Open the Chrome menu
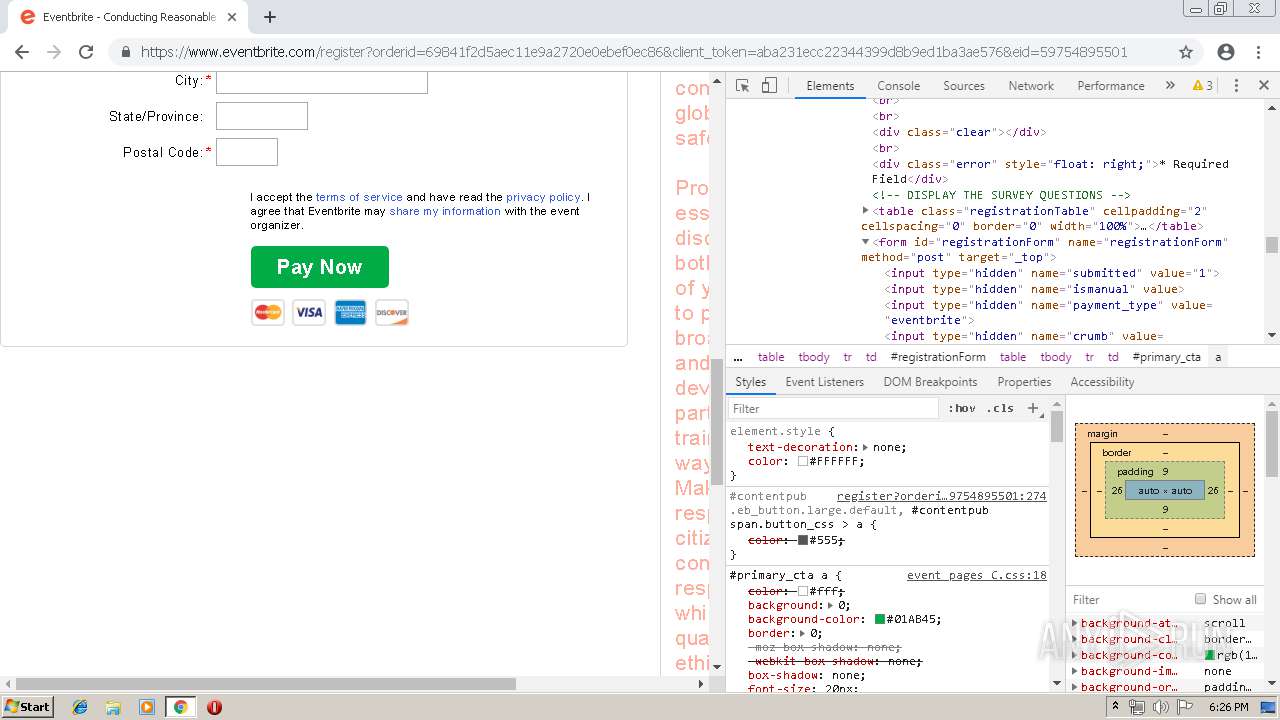 coord(1258,52)
